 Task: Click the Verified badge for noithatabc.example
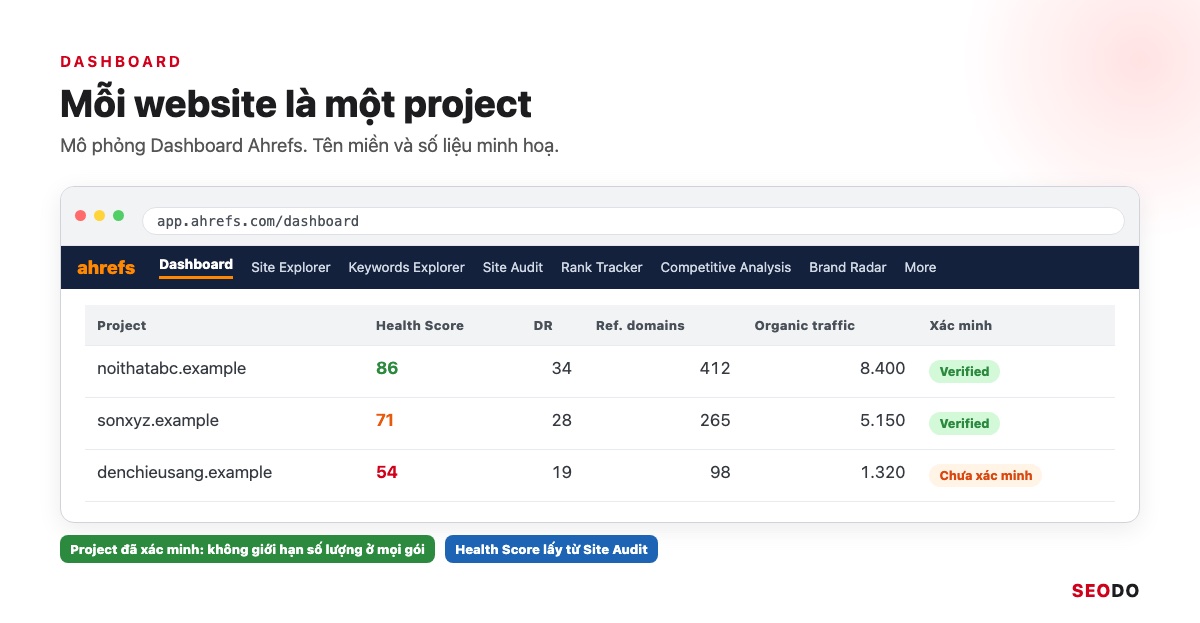click(x=964, y=371)
